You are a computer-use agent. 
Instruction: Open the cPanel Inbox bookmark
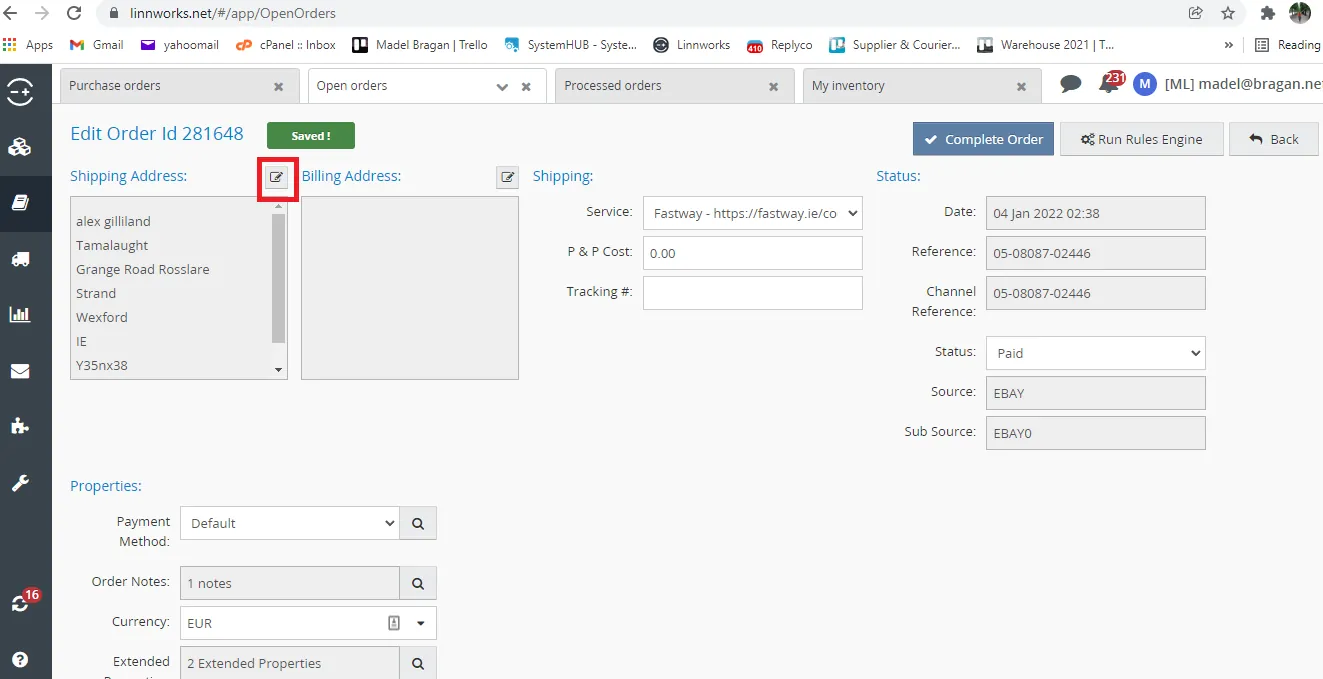[x=286, y=45]
